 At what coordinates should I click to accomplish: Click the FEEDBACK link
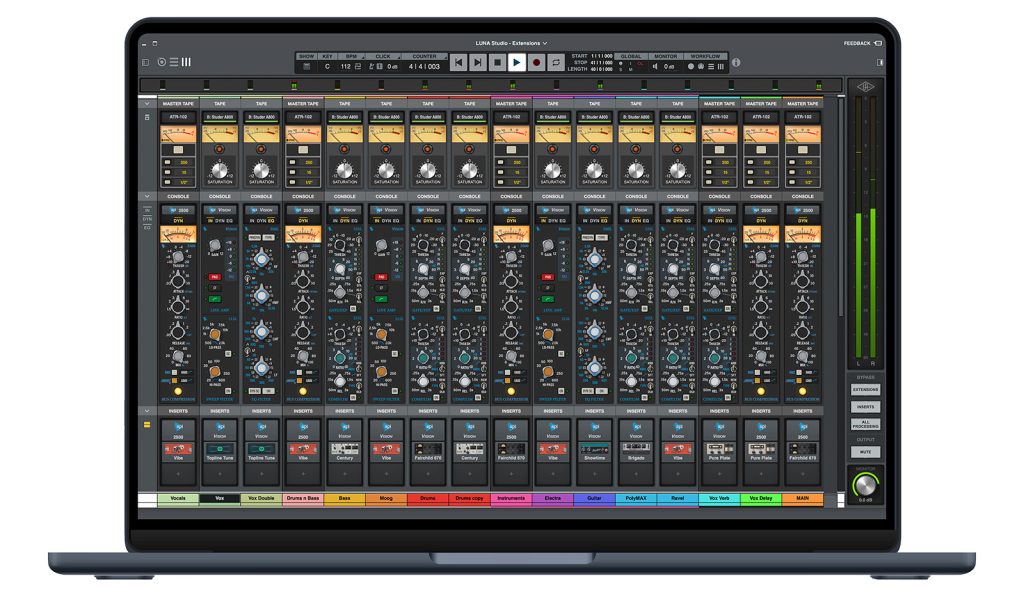tap(862, 43)
